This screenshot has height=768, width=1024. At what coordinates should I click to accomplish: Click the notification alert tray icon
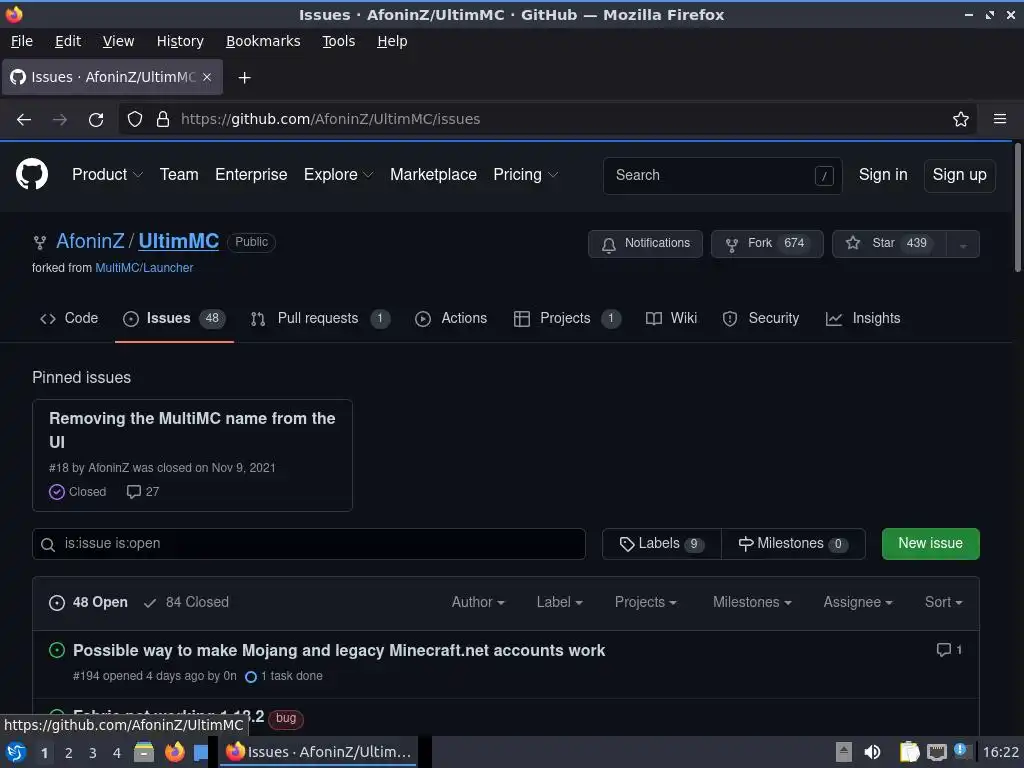(x=960, y=750)
